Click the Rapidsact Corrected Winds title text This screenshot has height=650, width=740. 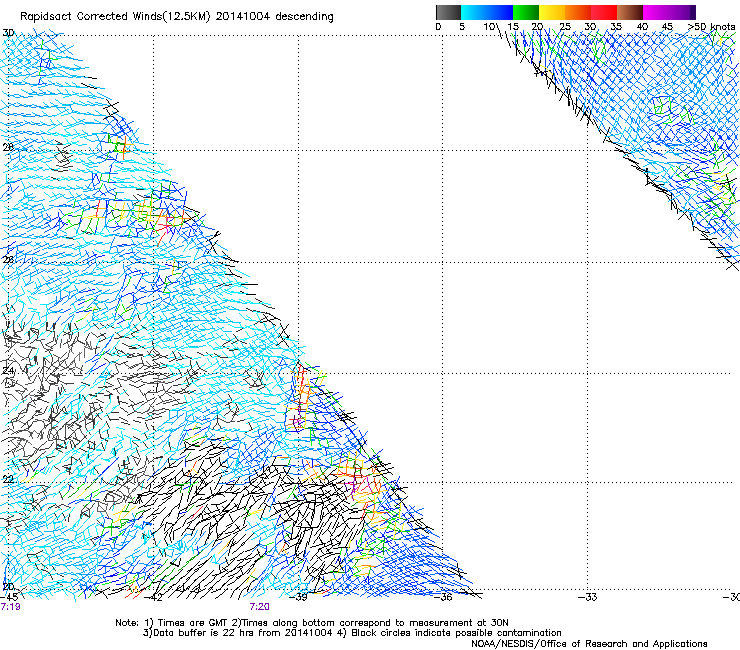point(177,16)
